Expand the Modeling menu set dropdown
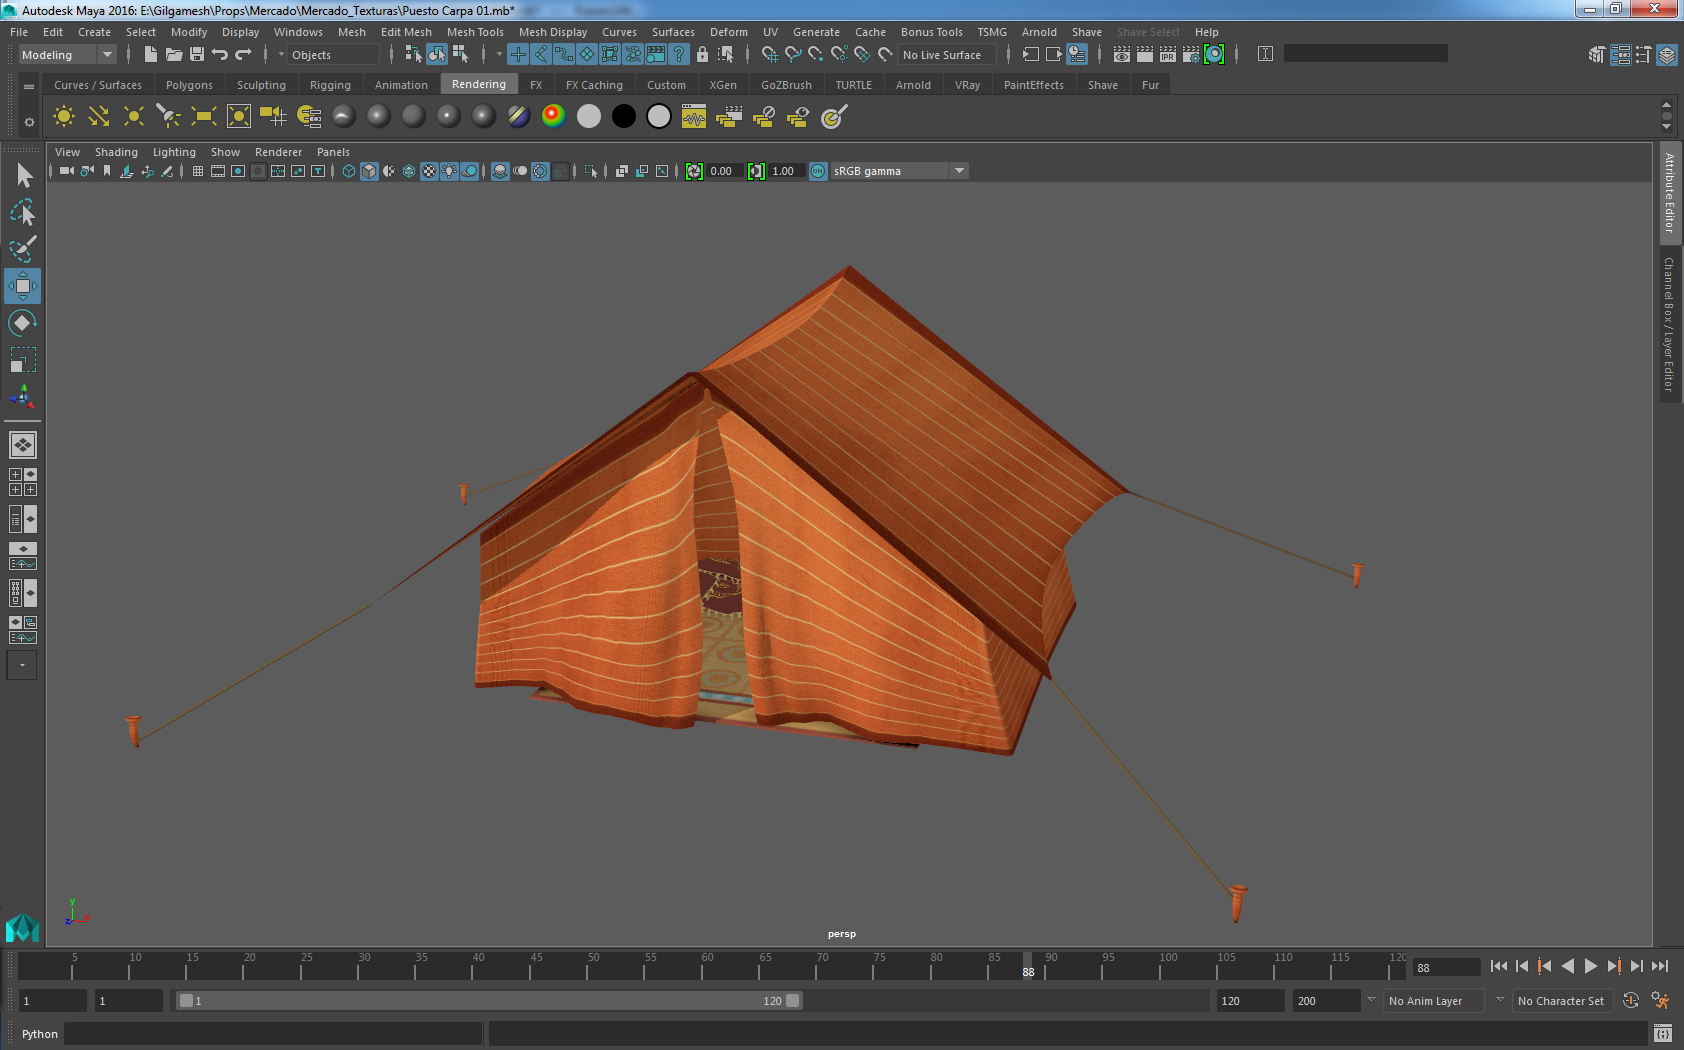The height and width of the screenshot is (1050, 1684). click(x=107, y=55)
